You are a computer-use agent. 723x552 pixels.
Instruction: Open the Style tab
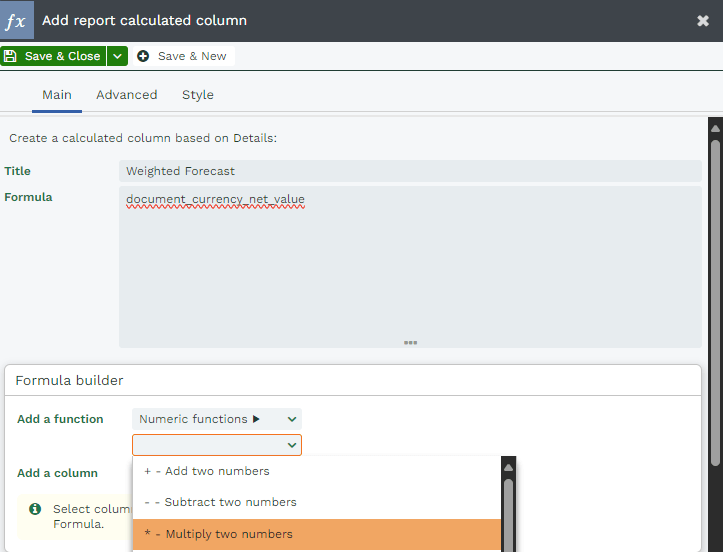point(197,95)
